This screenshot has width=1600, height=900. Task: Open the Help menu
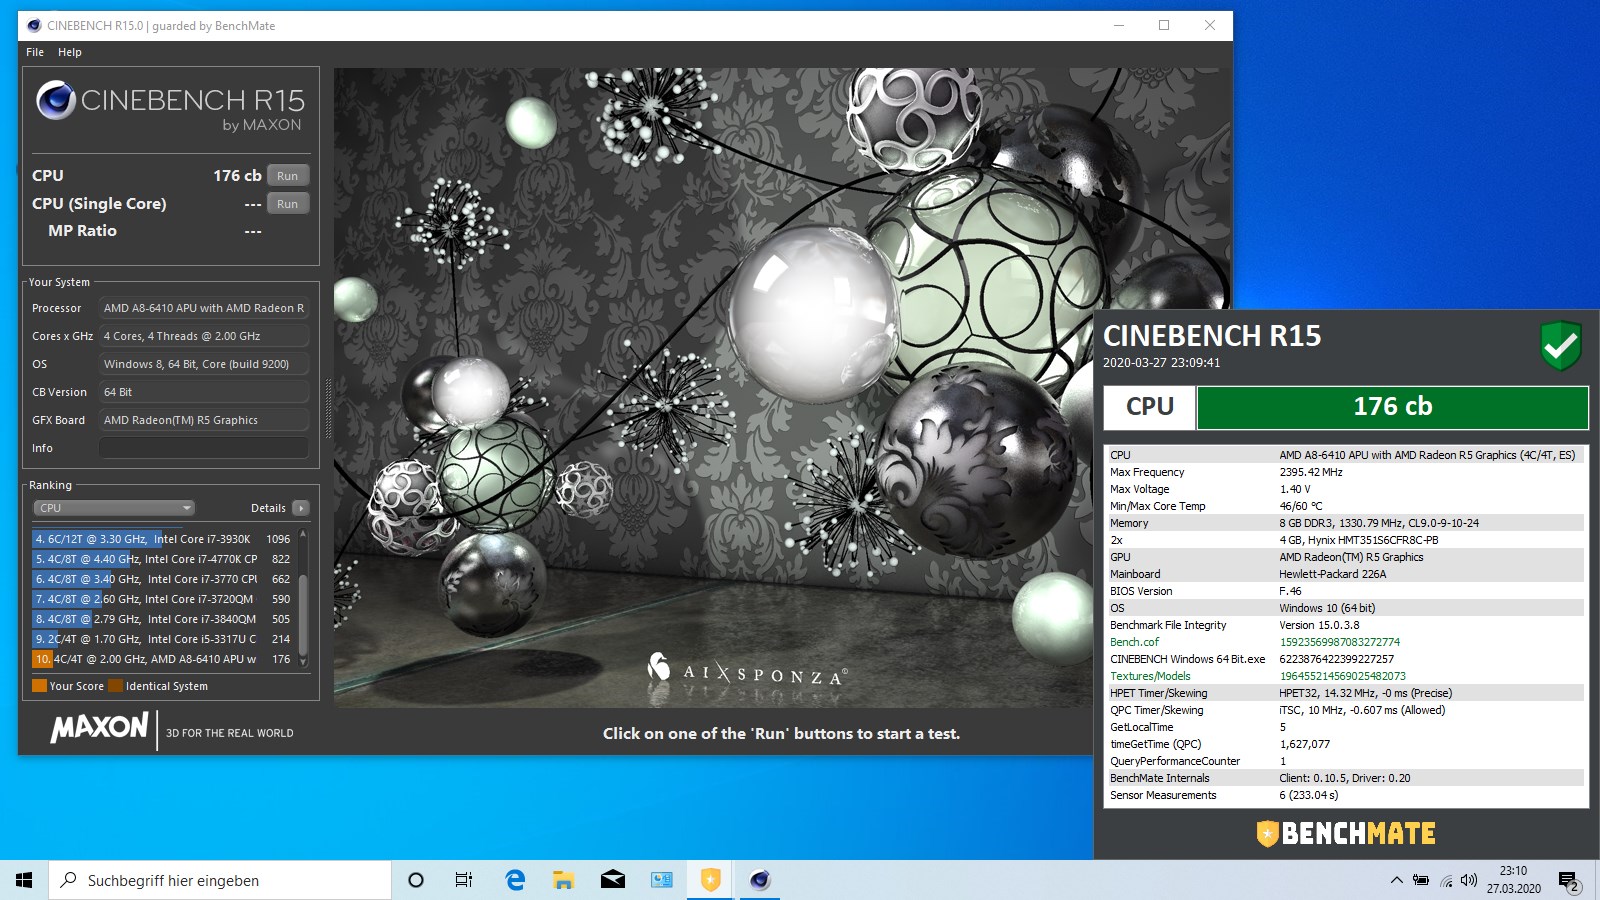70,52
